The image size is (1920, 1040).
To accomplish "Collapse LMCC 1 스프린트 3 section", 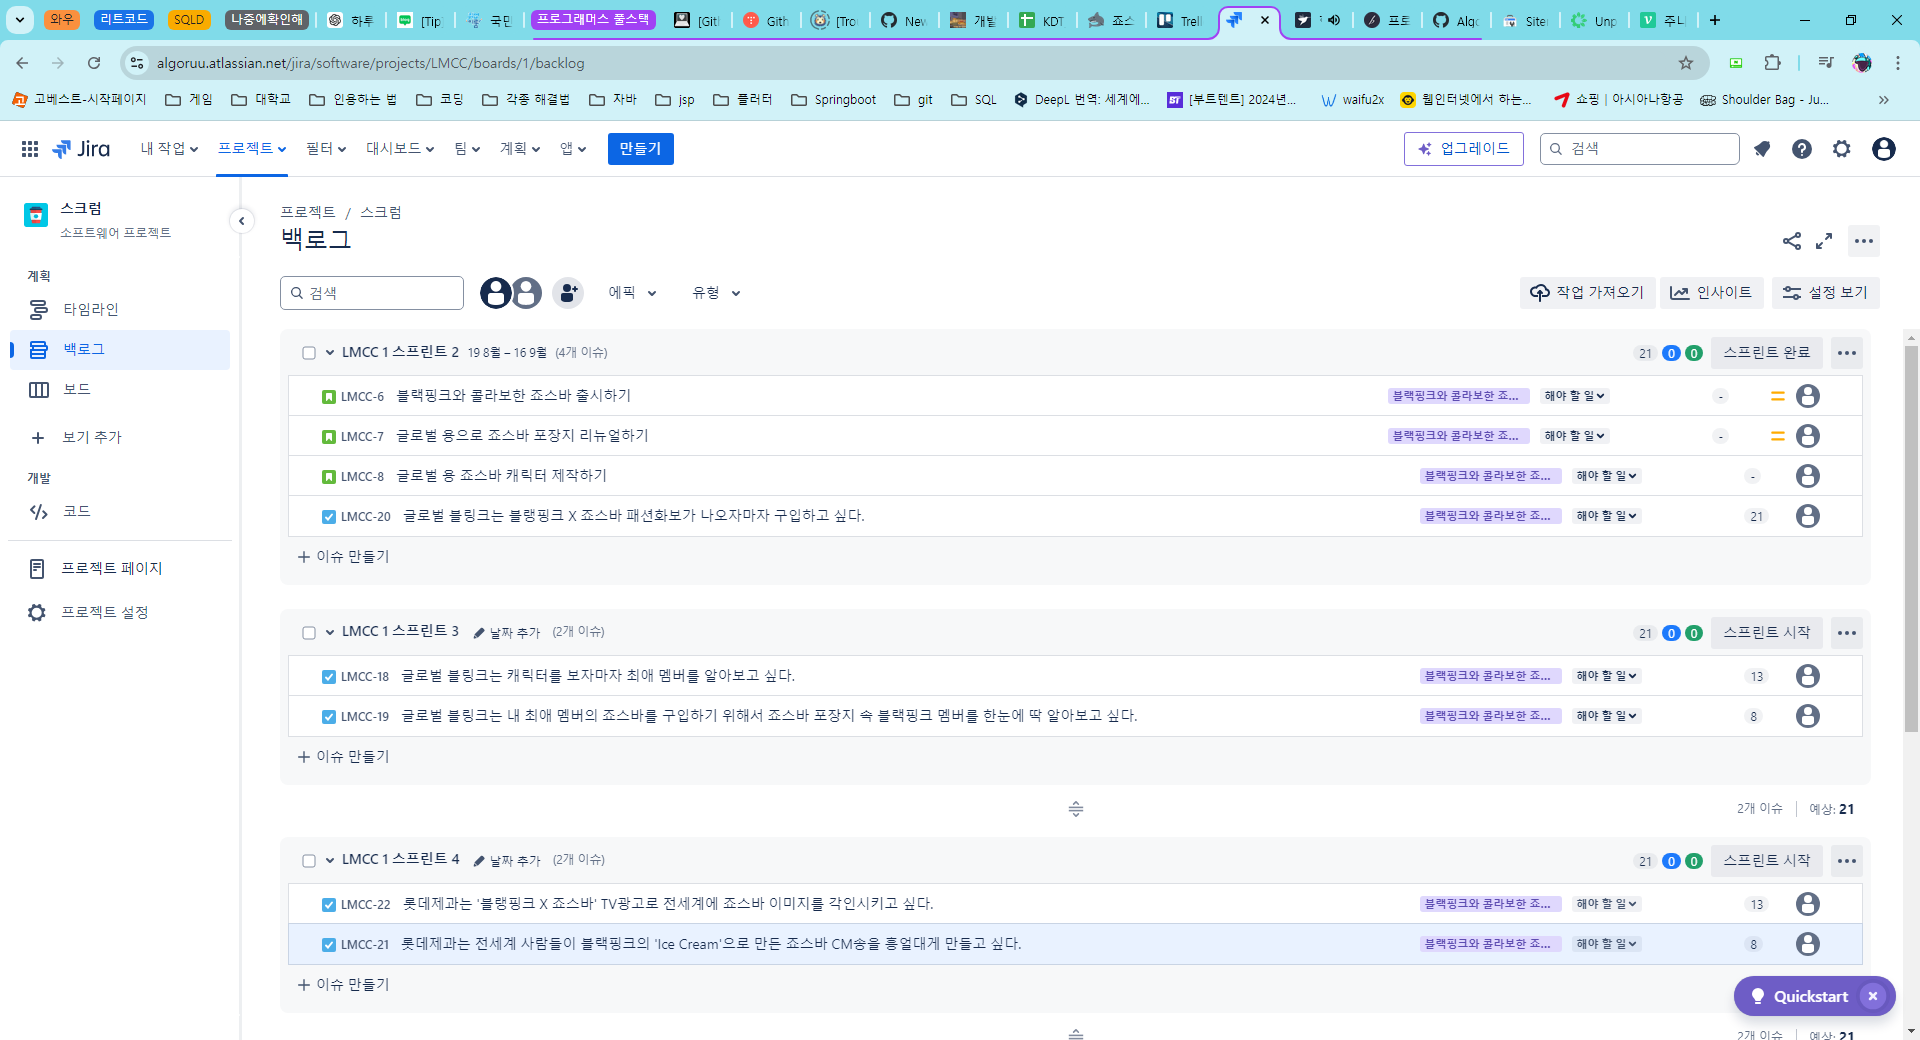I will [x=330, y=633].
